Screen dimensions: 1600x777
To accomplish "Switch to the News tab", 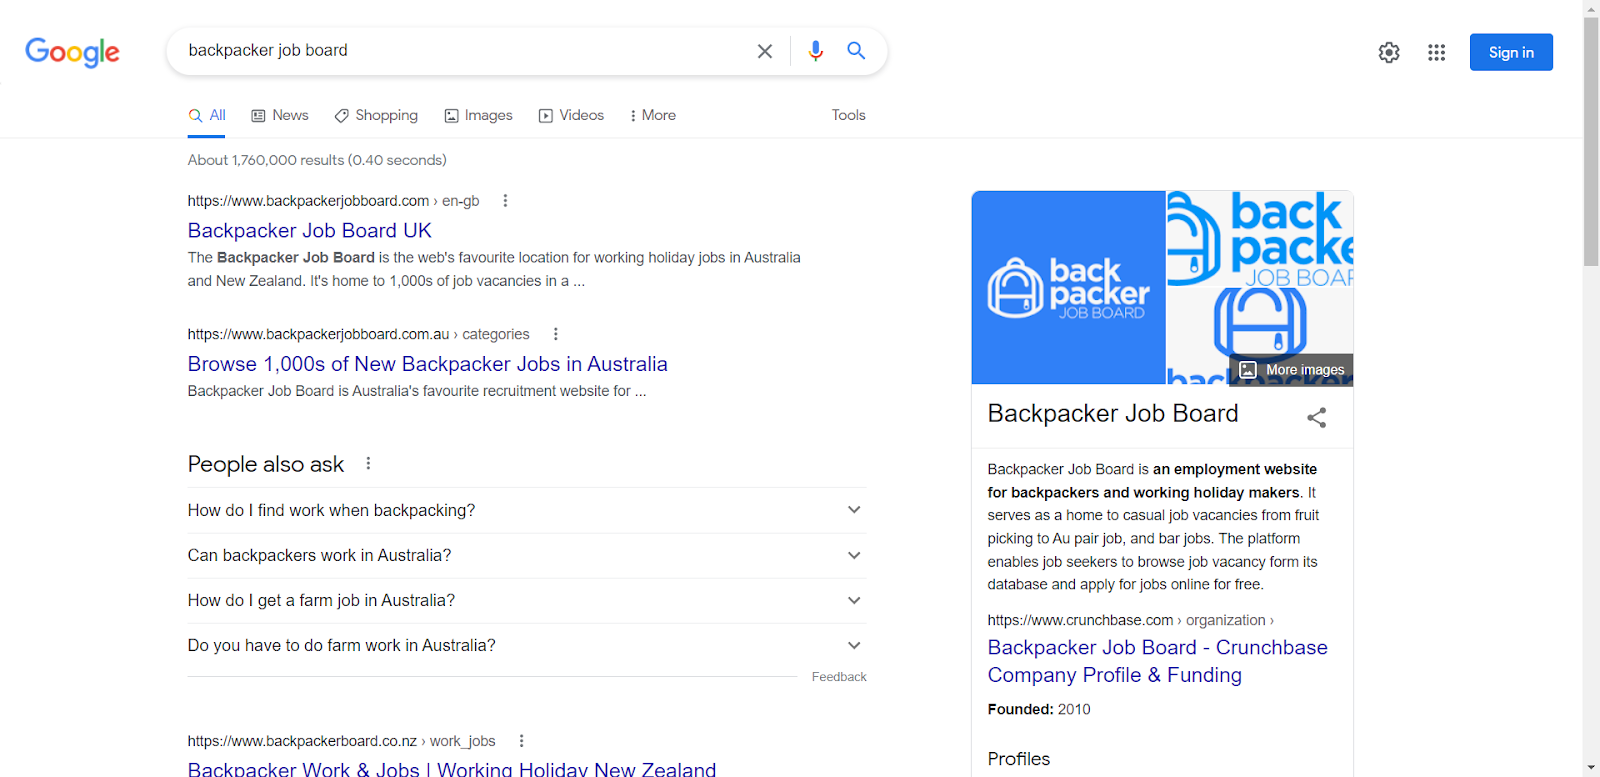I will point(280,116).
